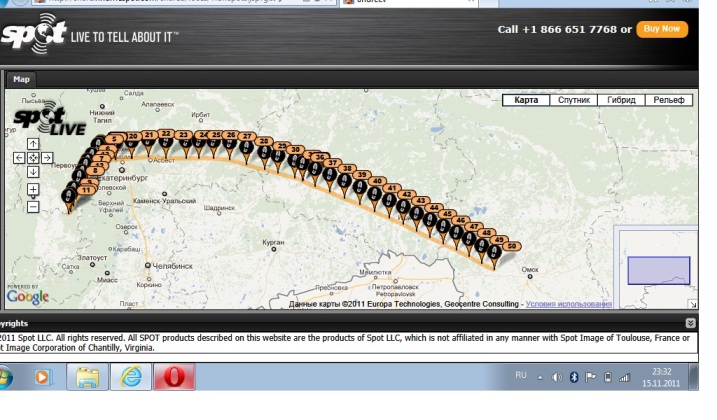This screenshot has width=717, height=420.
Task: Click the Buy Now button
Action: click(662, 29)
